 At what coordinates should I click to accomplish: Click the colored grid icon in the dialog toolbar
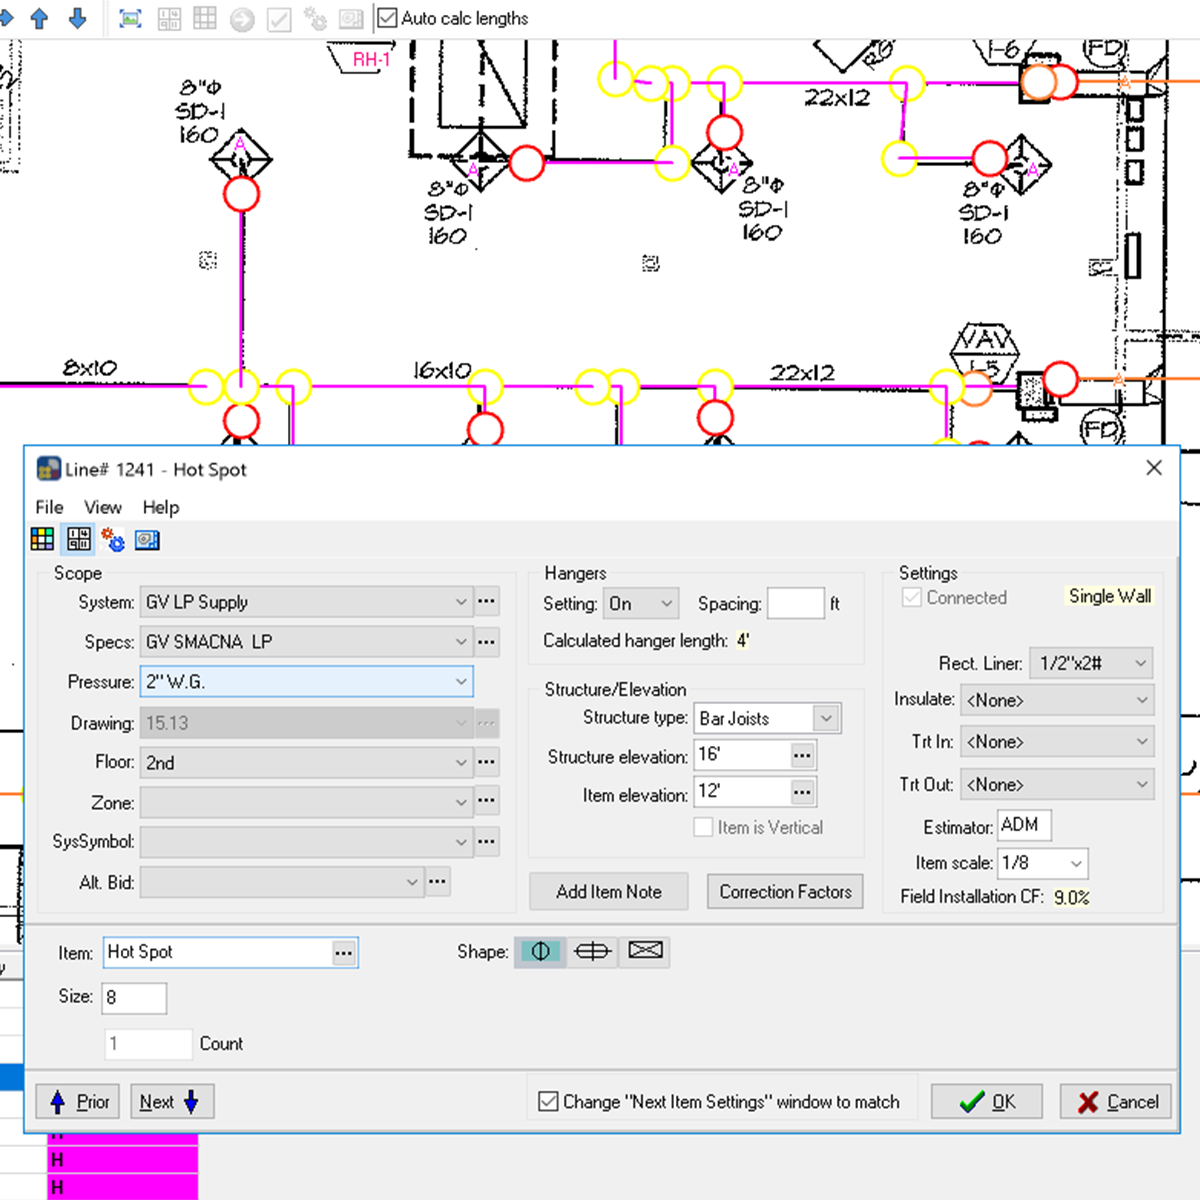click(x=42, y=538)
